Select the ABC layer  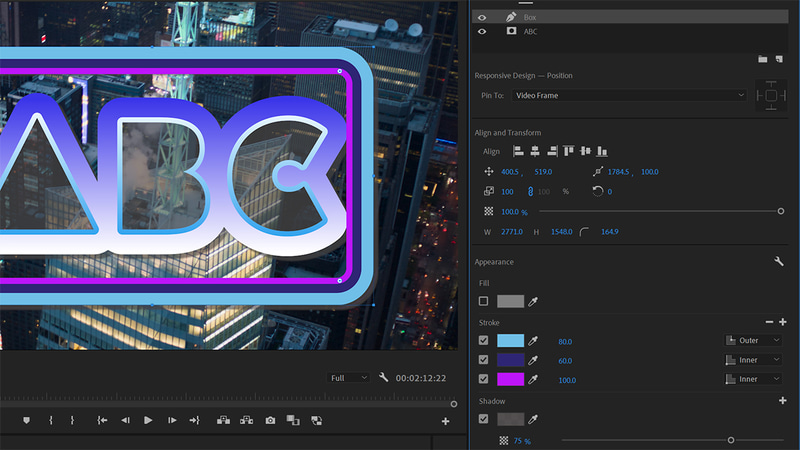tap(531, 32)
